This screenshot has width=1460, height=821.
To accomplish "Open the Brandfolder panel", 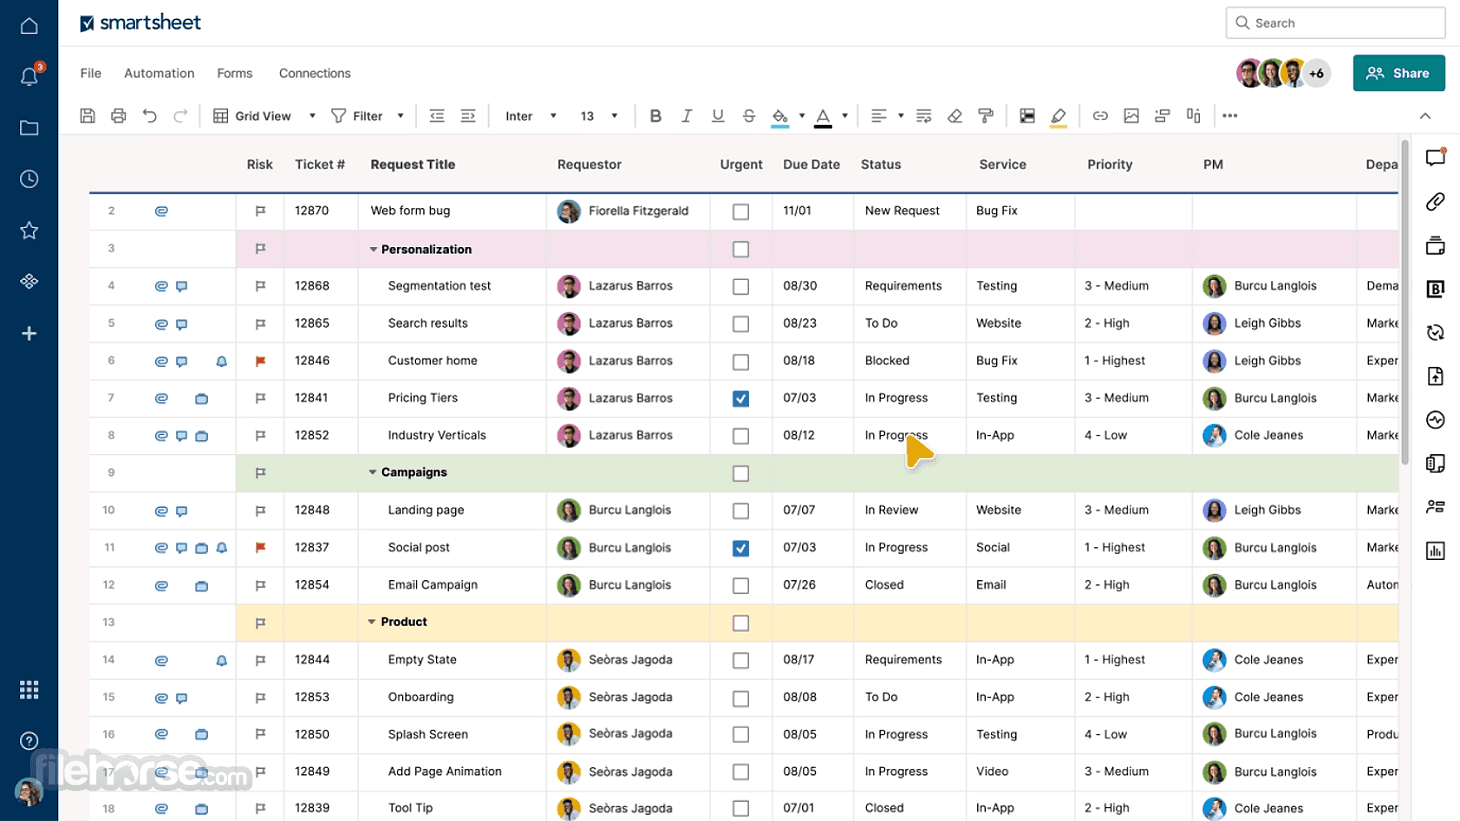I will (x=1434, y=288).
